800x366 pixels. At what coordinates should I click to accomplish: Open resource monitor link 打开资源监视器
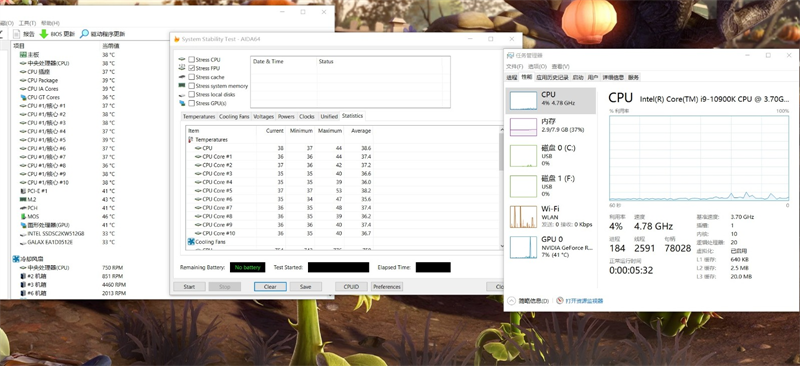(584, 301)
